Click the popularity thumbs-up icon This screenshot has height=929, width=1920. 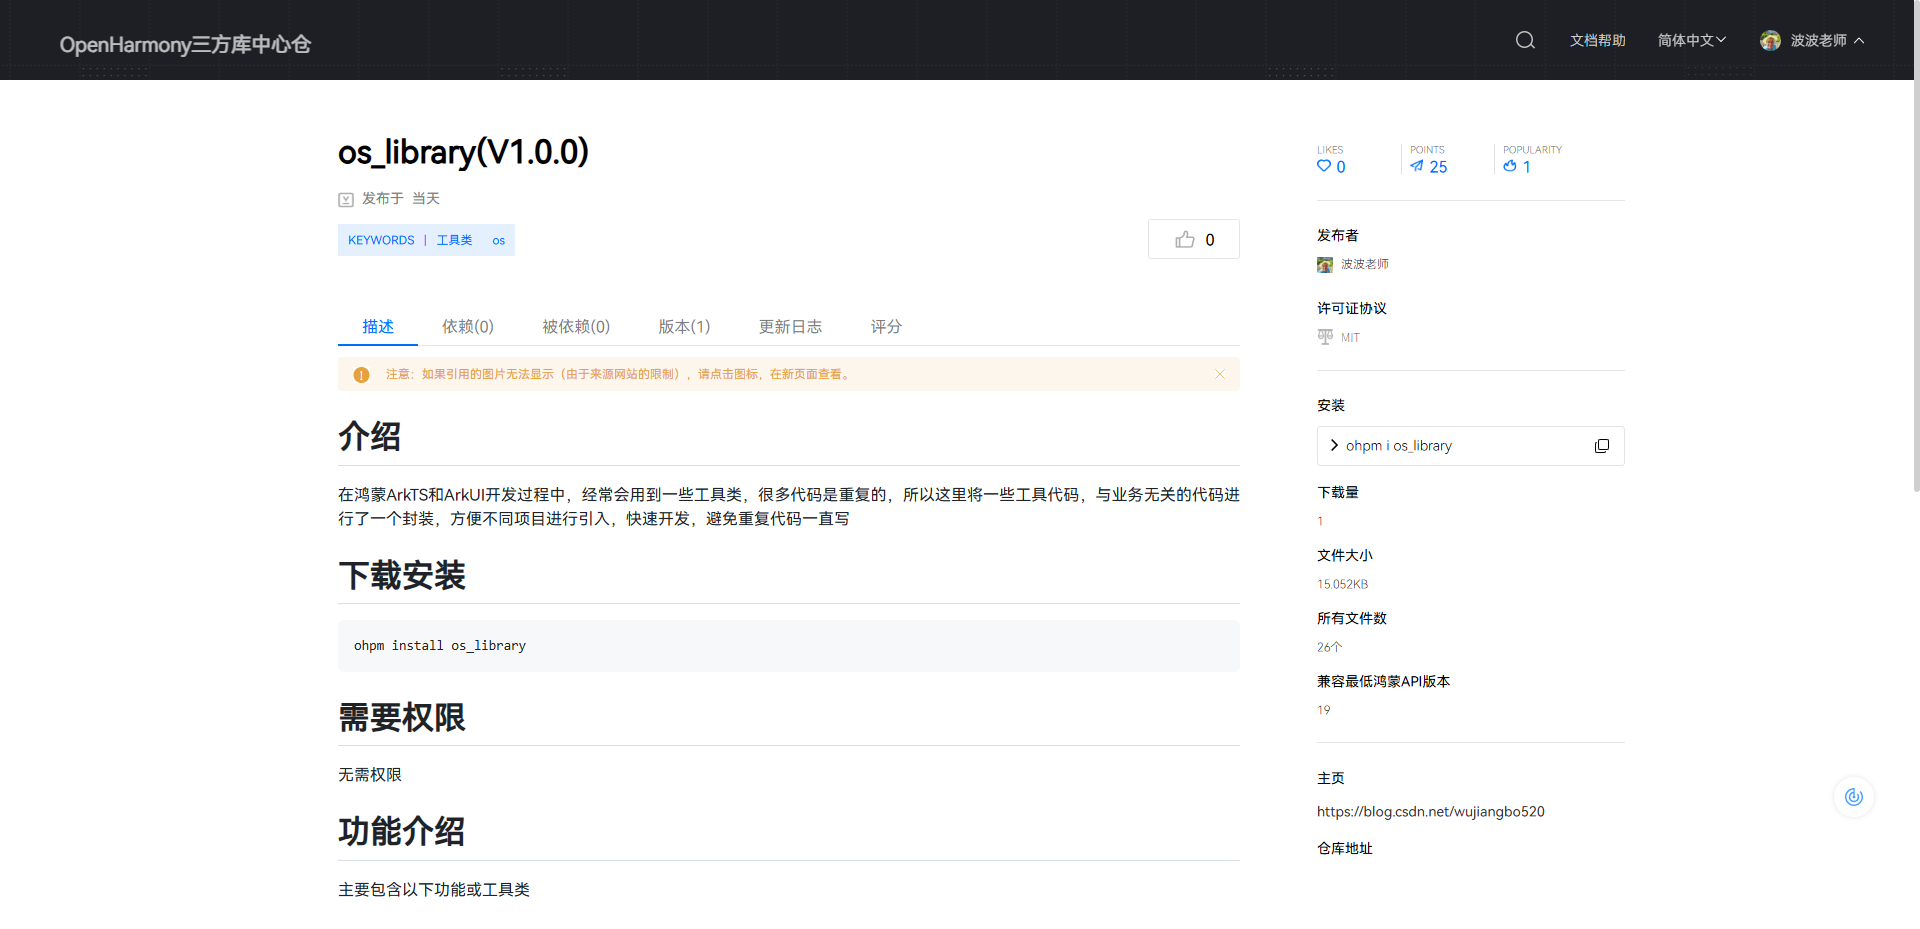pyautogui.click(x=1510, y=167)
